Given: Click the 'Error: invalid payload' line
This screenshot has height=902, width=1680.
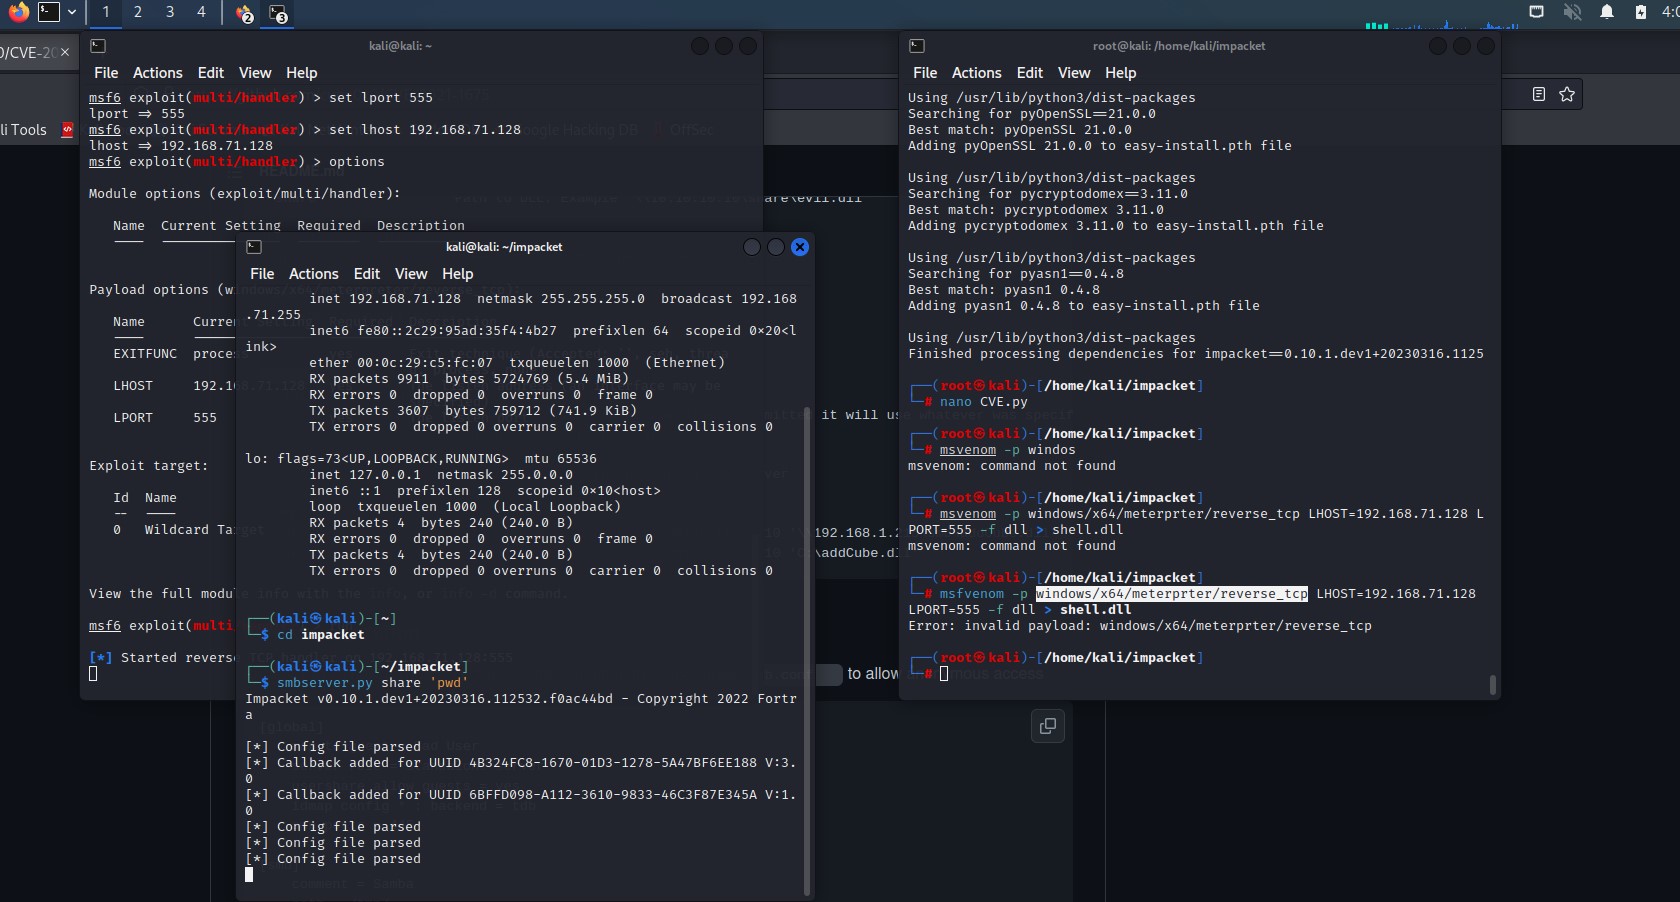Looking at the screenshot, I should point(1140,626).
